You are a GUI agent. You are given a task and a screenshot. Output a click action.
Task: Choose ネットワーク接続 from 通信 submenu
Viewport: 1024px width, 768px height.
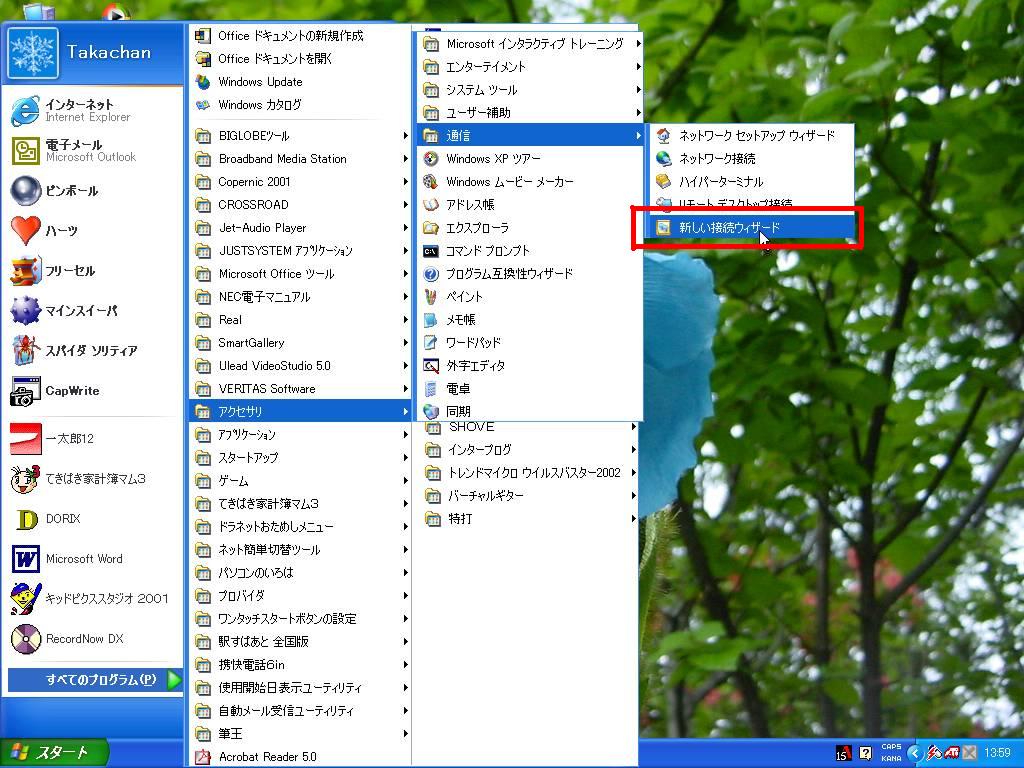pos(751,158)
